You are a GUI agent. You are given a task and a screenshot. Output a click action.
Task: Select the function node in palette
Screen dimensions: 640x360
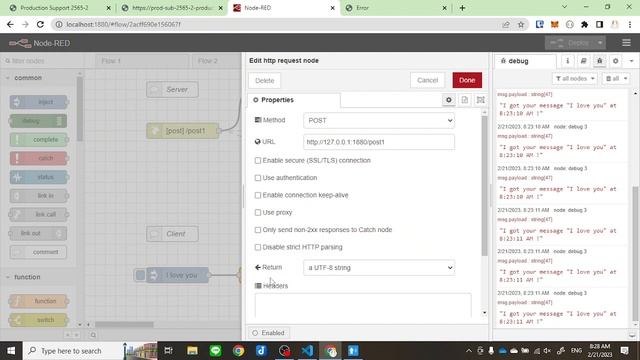coord(38,301)
